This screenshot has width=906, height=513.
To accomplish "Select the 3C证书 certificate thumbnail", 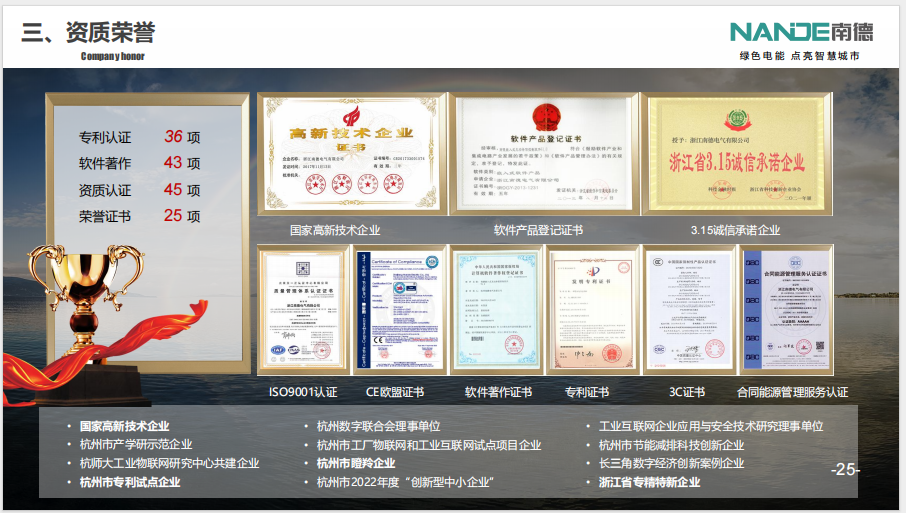I will 687,310.
